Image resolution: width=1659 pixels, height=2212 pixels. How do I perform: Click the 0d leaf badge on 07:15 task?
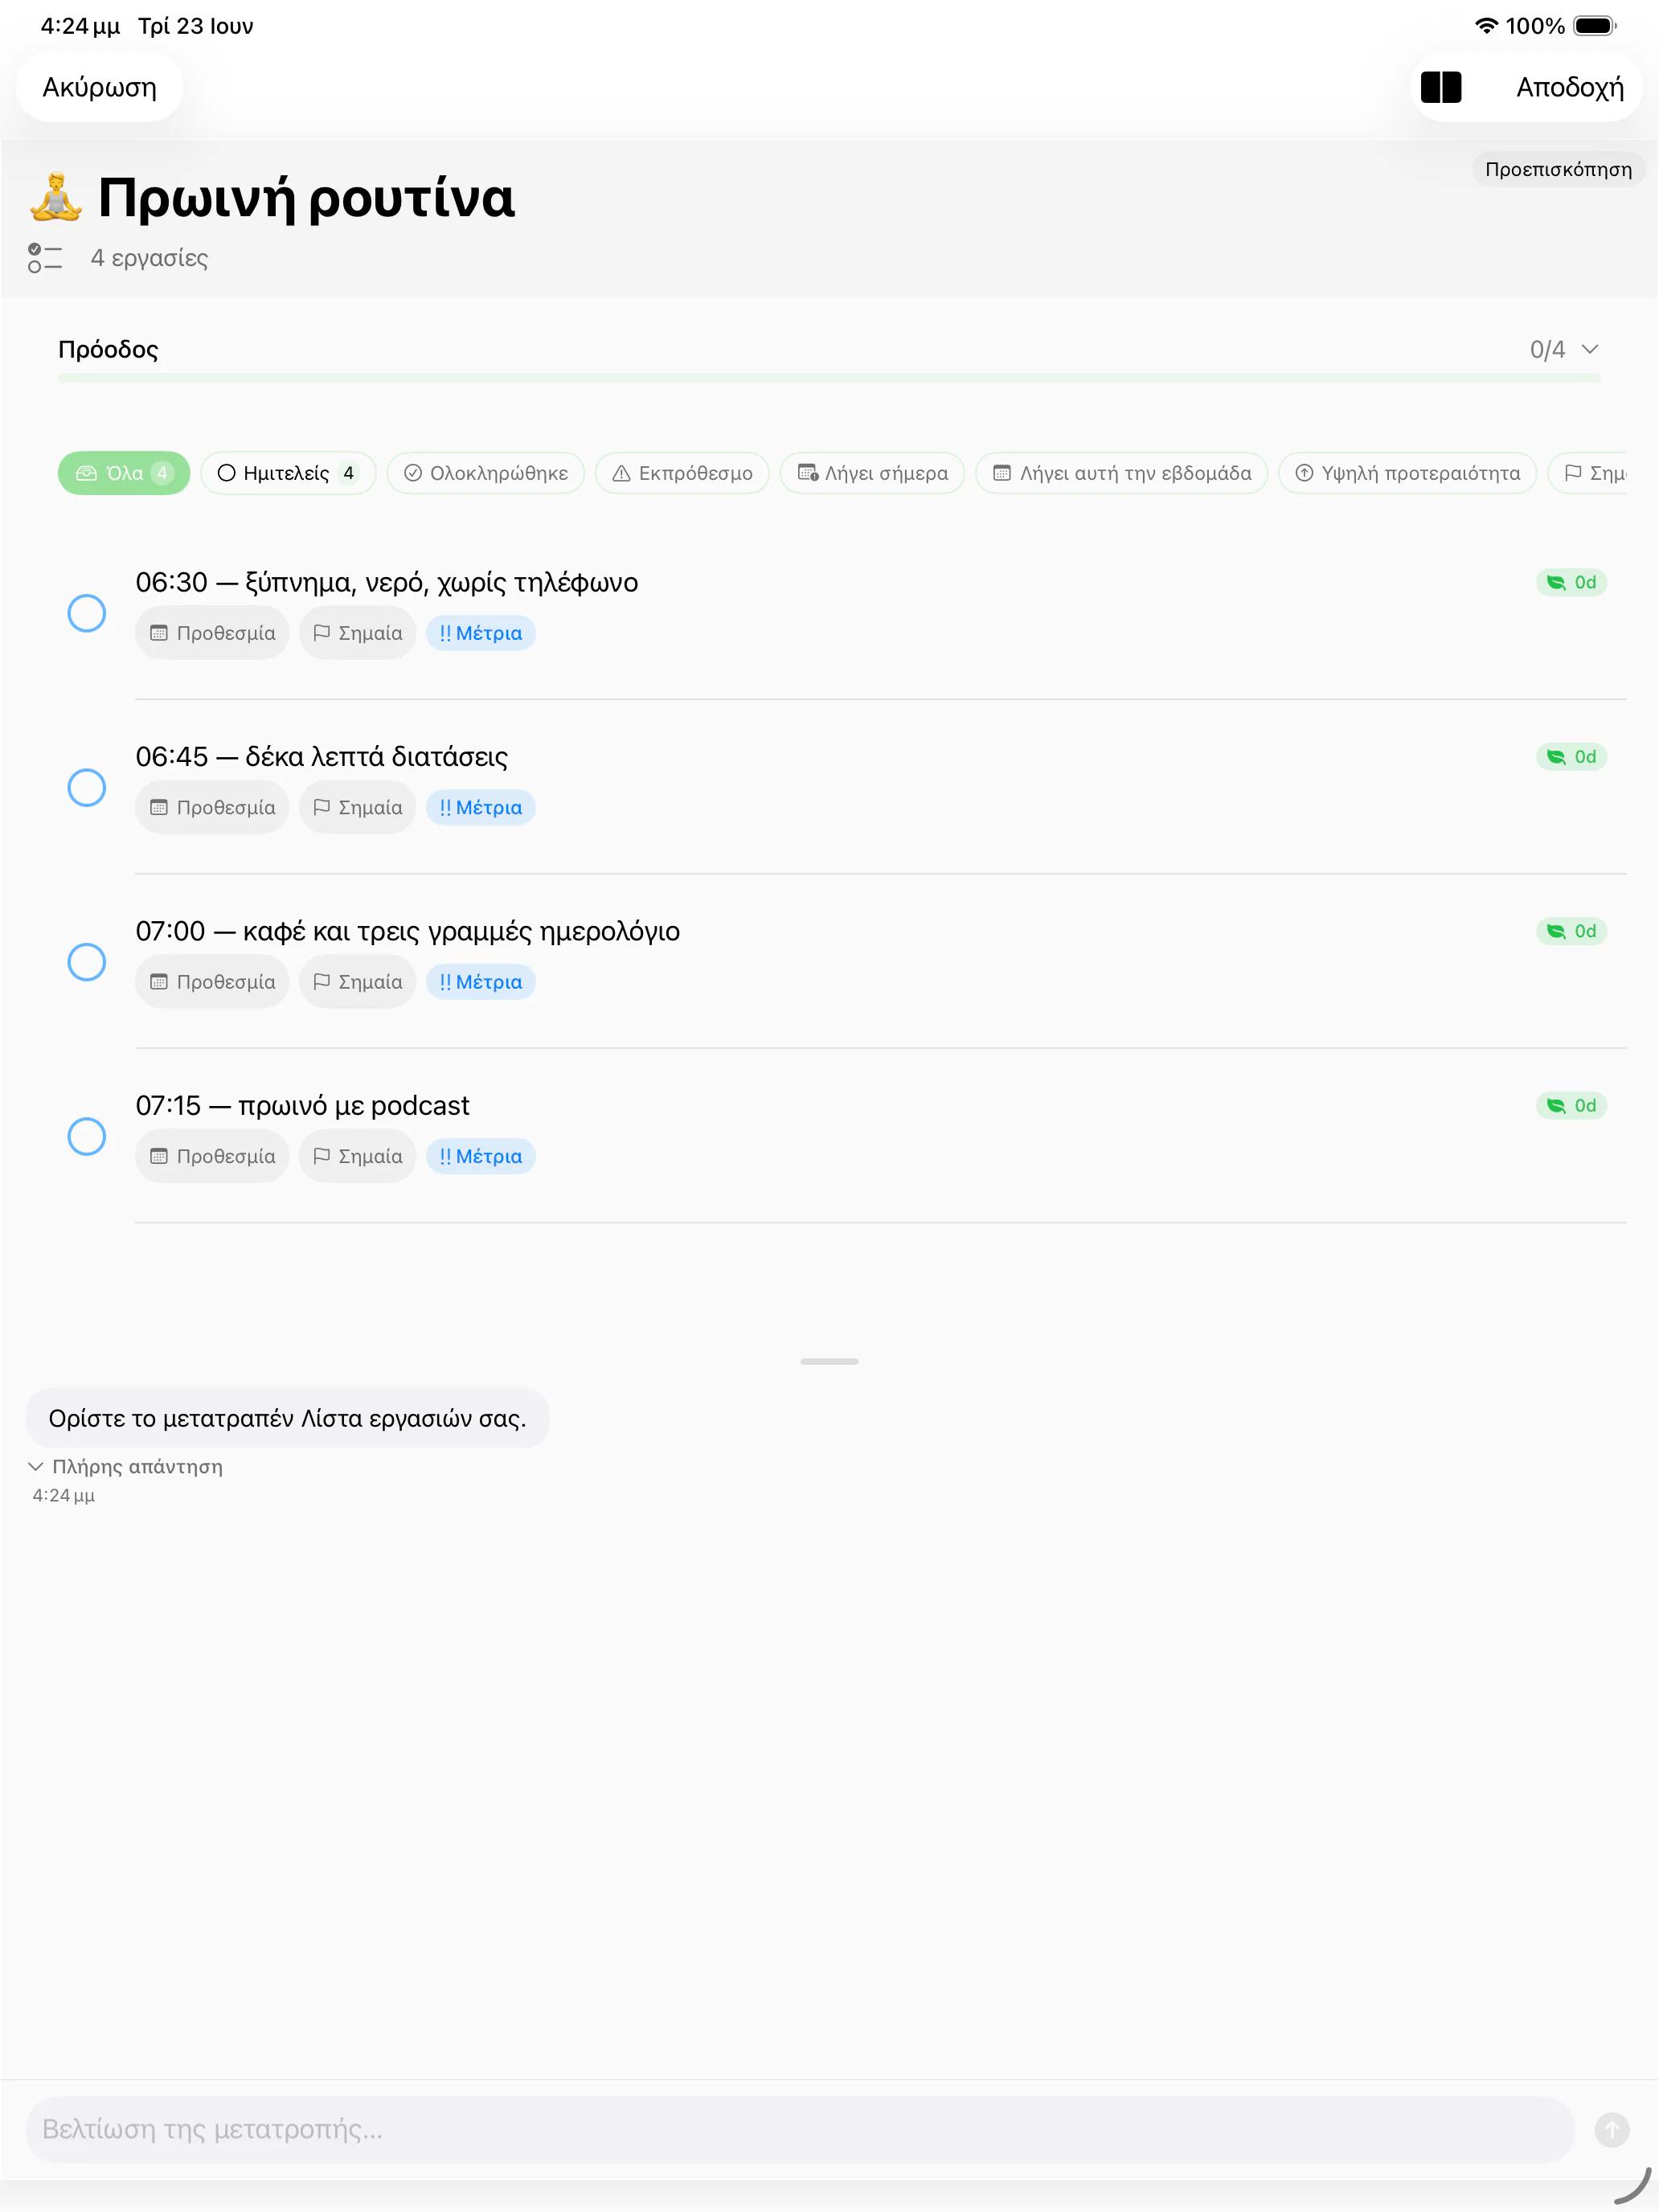(x=1571, y=1105)
